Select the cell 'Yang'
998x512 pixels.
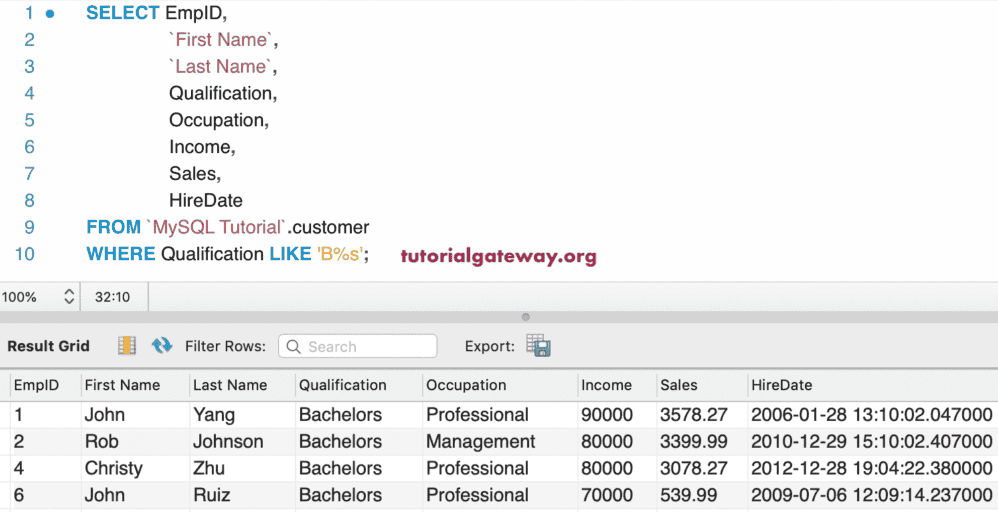214,415
